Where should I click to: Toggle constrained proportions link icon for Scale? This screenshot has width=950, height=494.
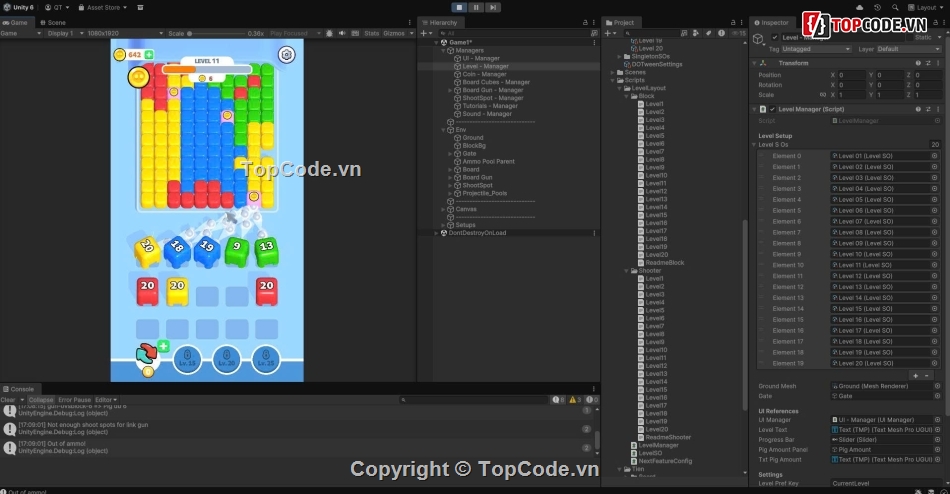(x=823, y=95)
